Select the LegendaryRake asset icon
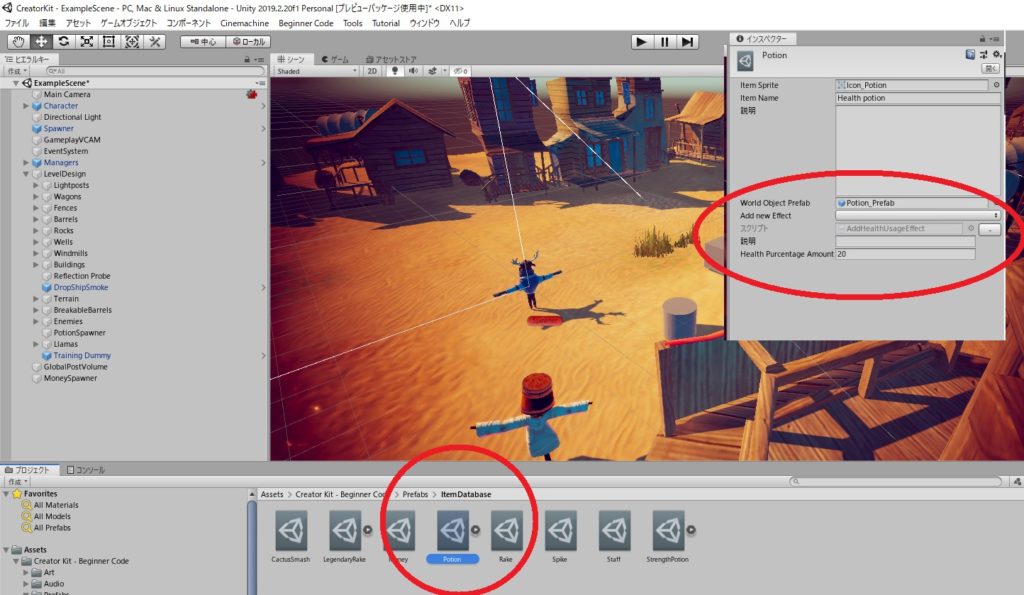 click(x=344, y=530)
